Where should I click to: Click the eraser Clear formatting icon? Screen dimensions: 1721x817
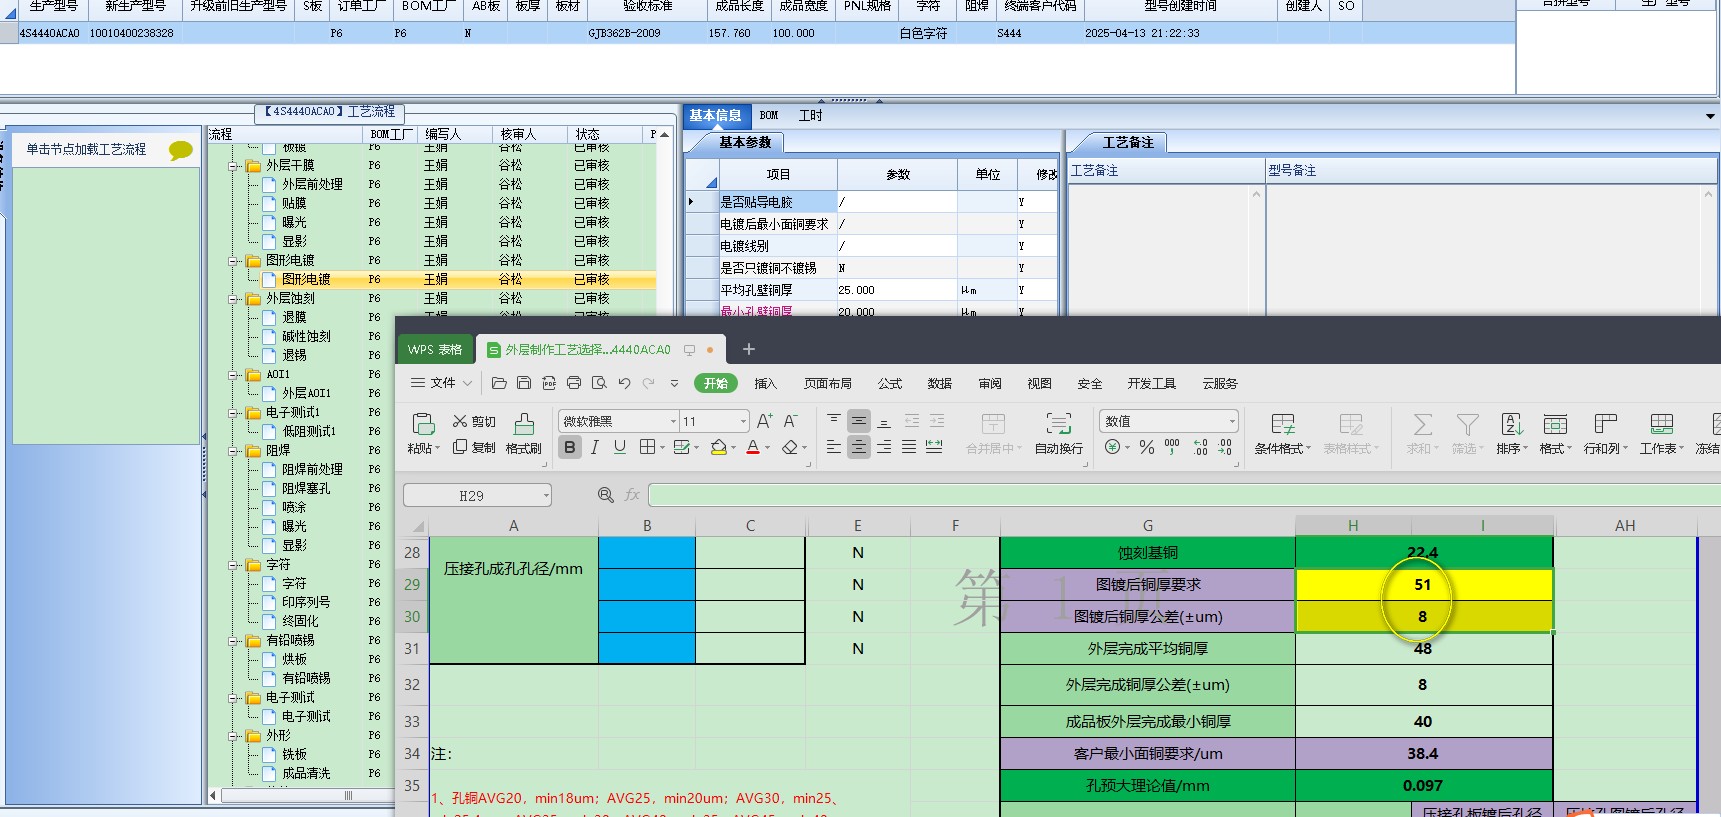point(790,447)
